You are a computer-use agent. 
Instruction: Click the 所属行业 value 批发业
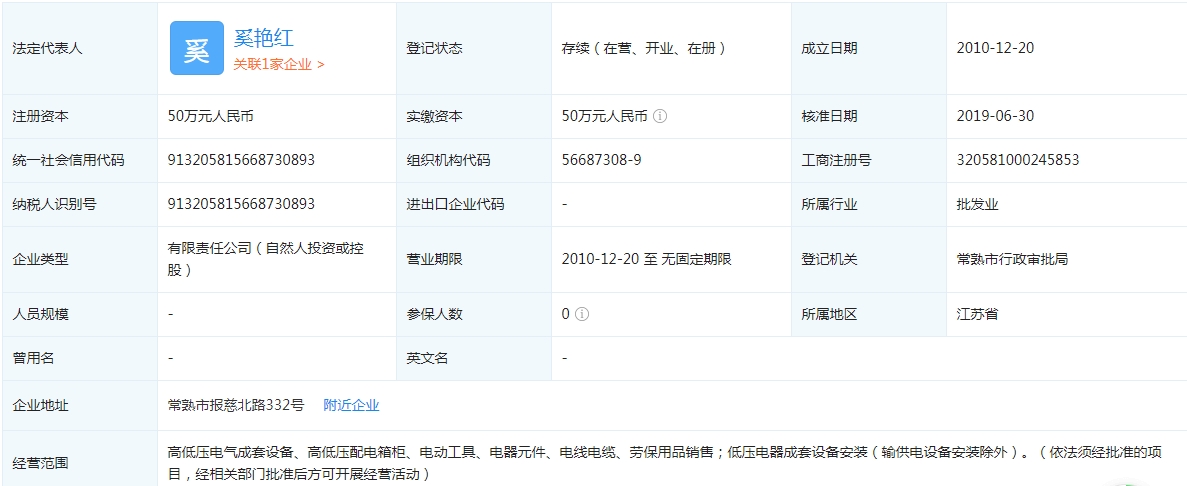click(977, 204)
